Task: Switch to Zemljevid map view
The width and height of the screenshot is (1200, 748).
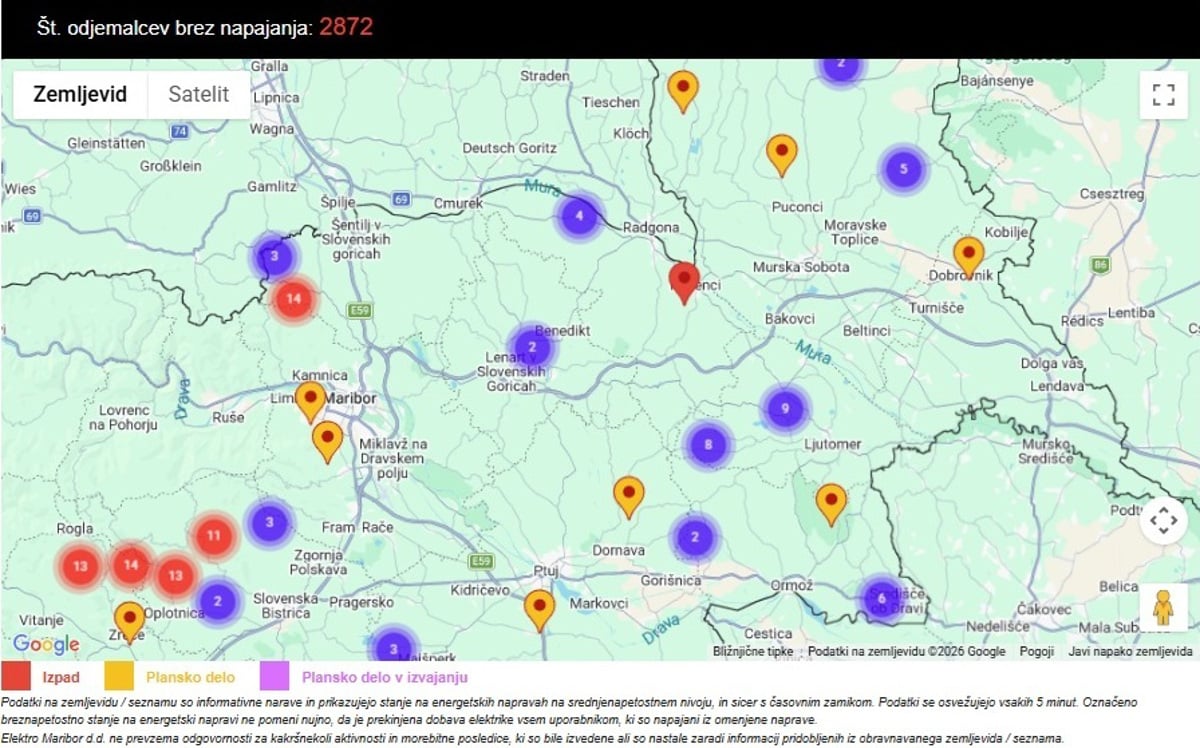Action: point(80,95)
